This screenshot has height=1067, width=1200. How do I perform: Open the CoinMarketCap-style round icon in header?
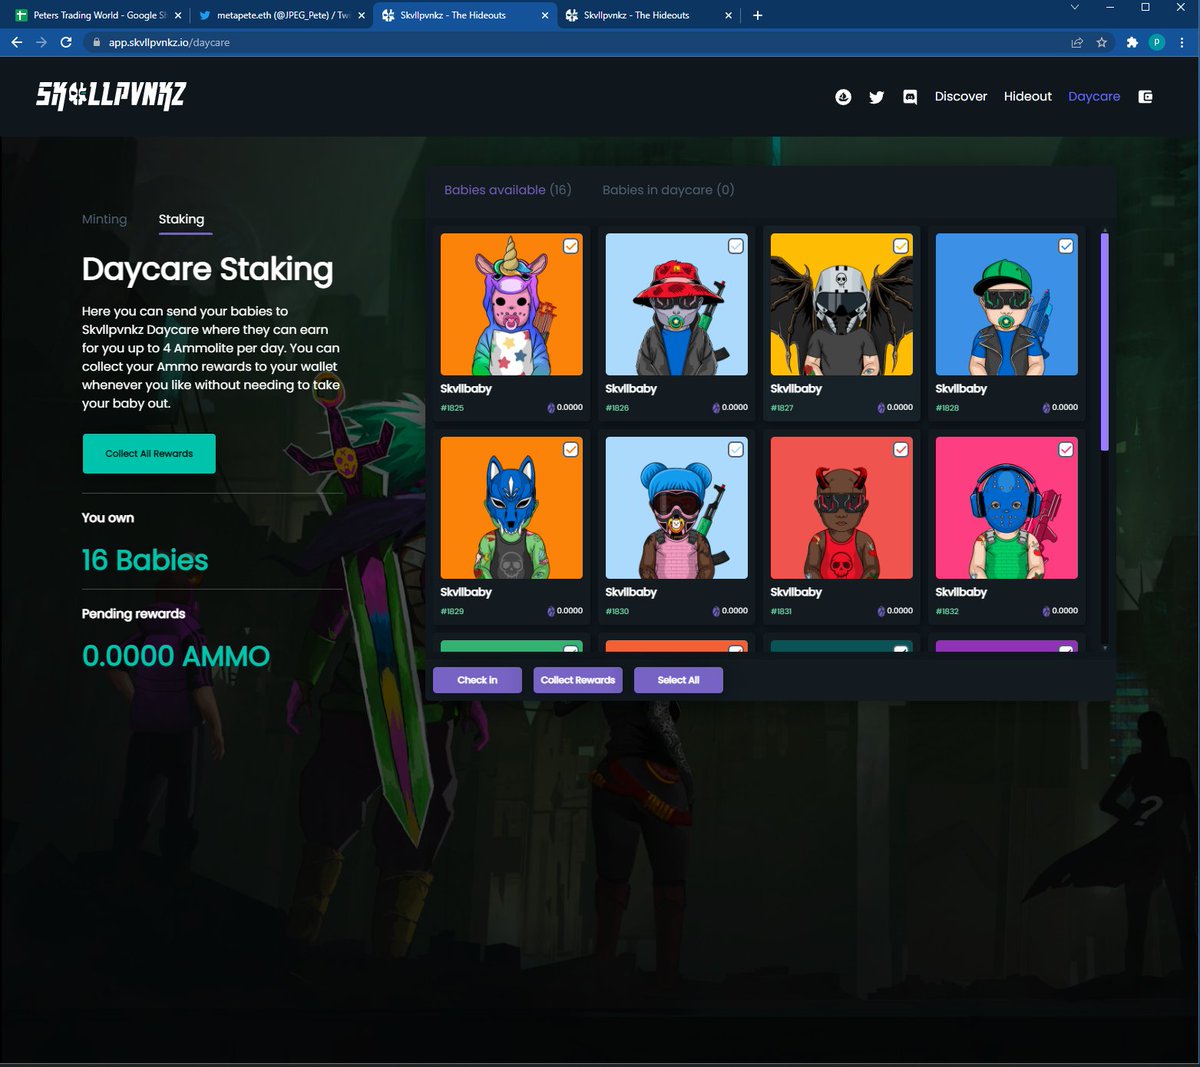tap(843, 97)
